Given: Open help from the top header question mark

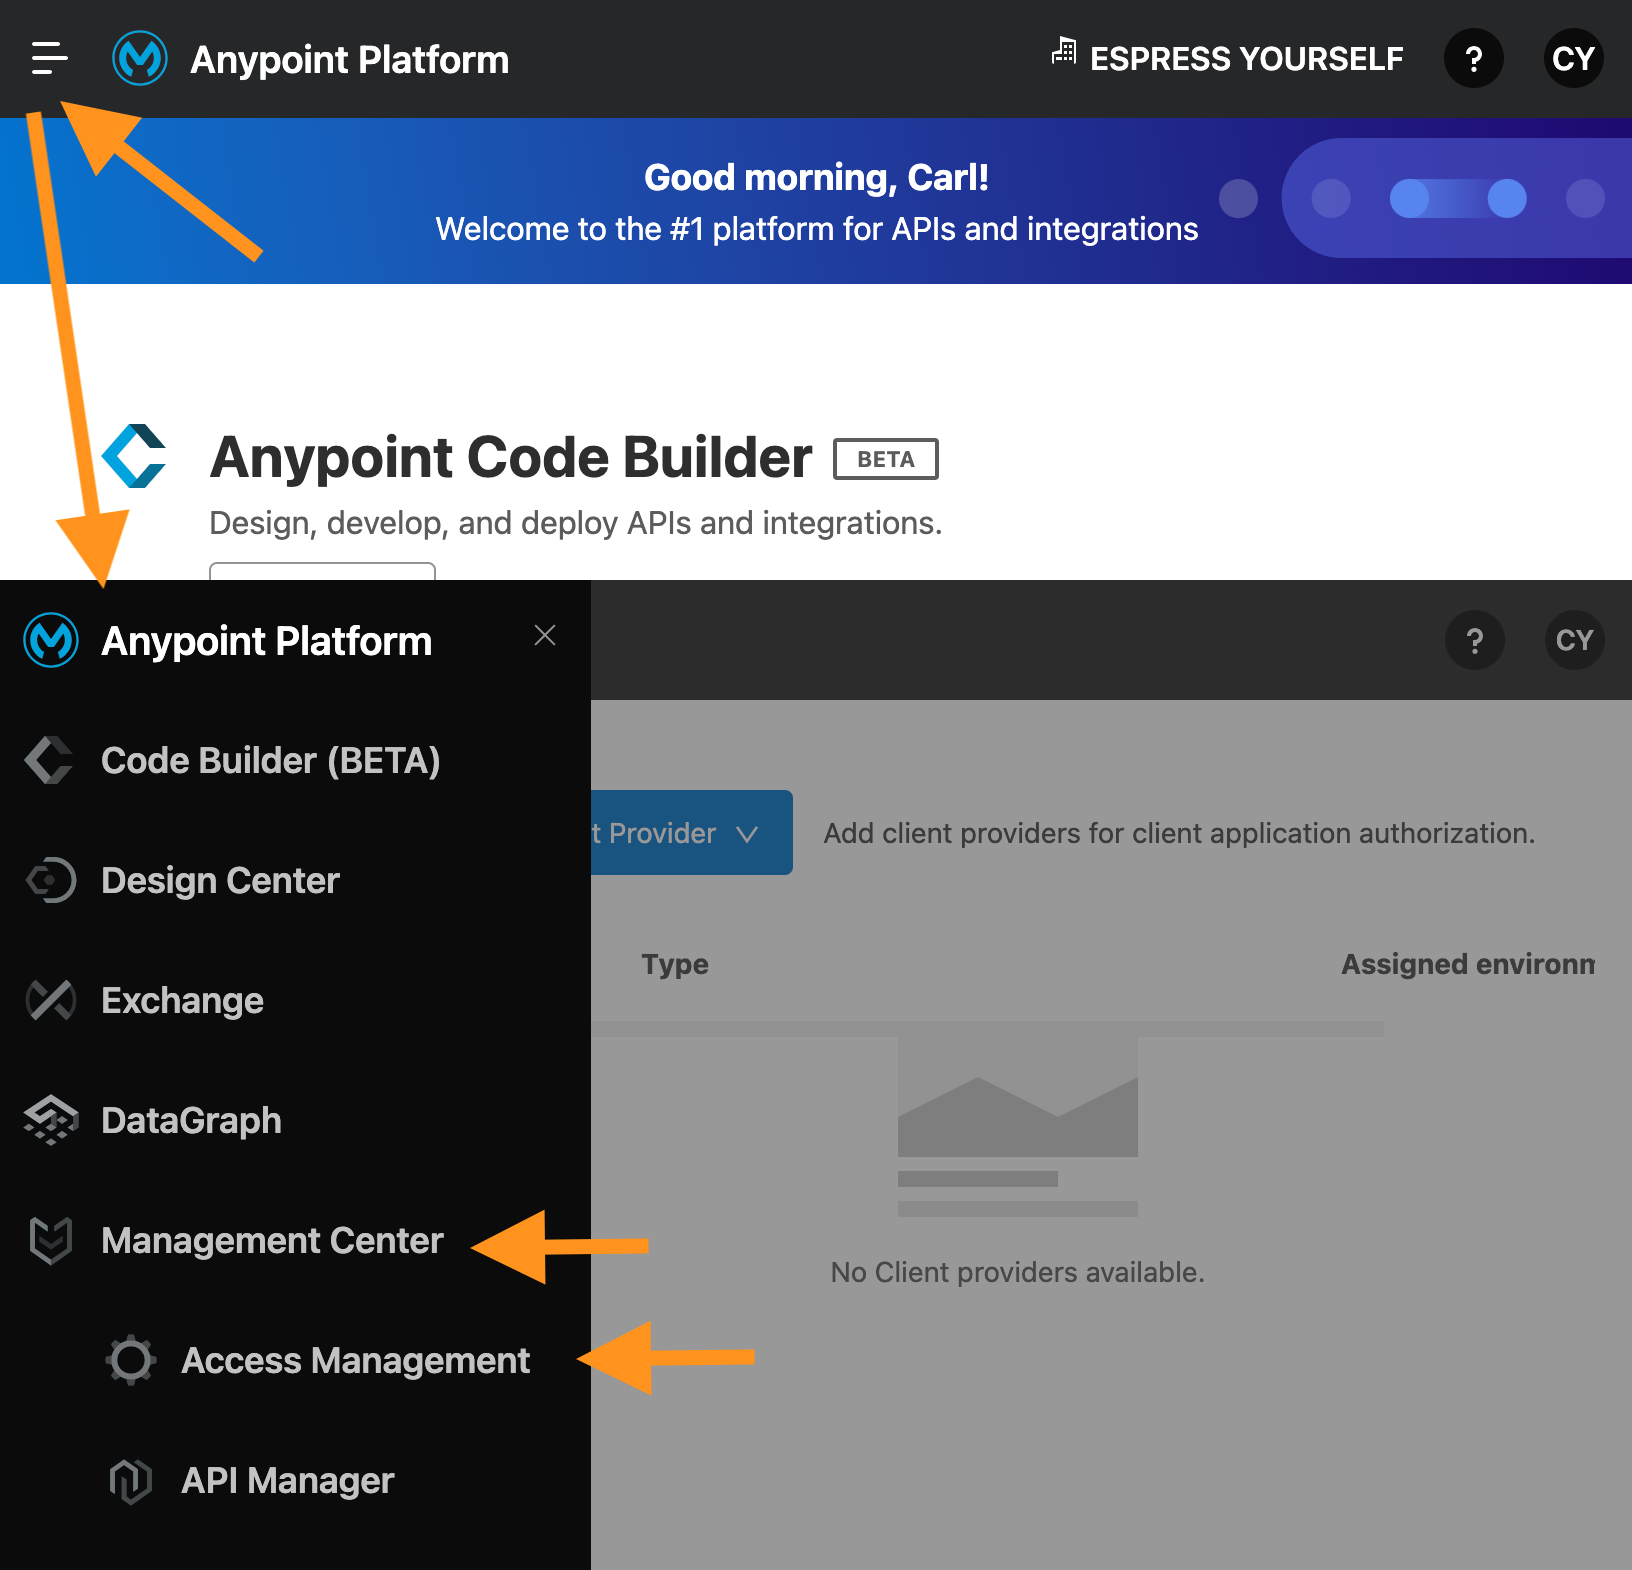Looking at the screenshot, I should (x=1474, y=58).
